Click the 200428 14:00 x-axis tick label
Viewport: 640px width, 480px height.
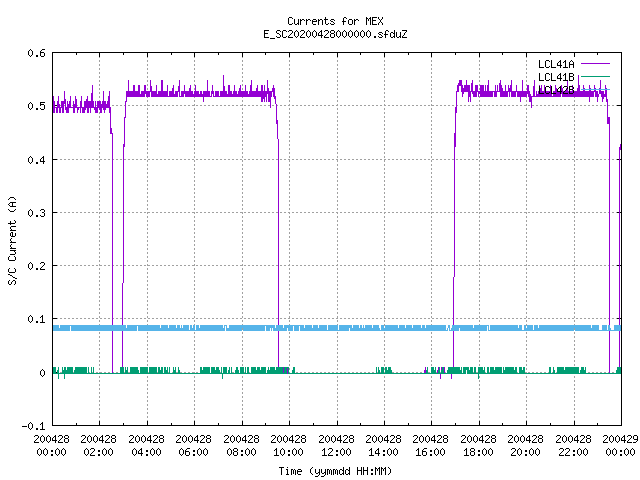pyautogui.click(x=384, y=446)
